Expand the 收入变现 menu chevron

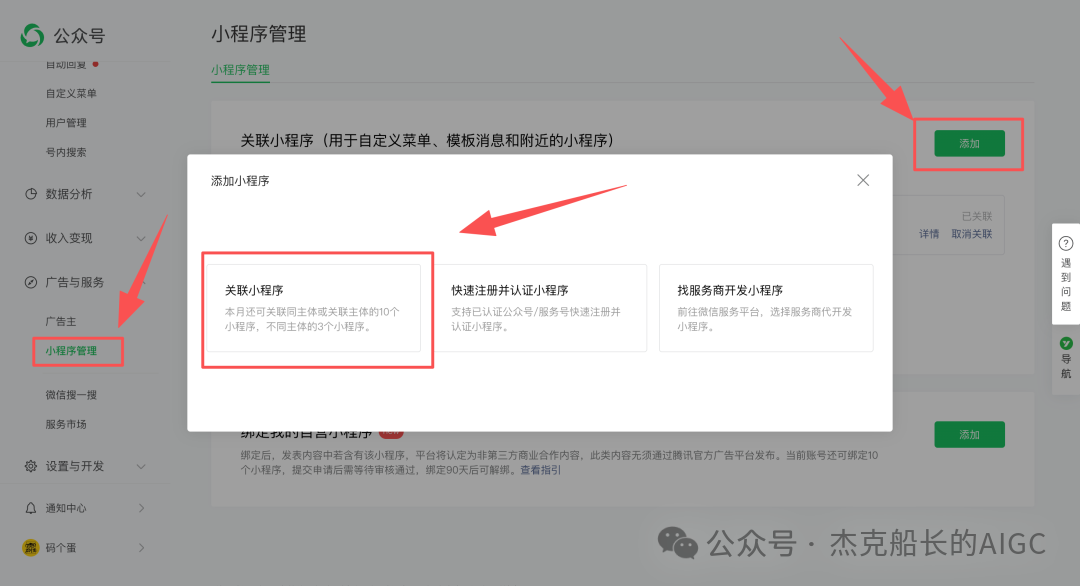141,239
